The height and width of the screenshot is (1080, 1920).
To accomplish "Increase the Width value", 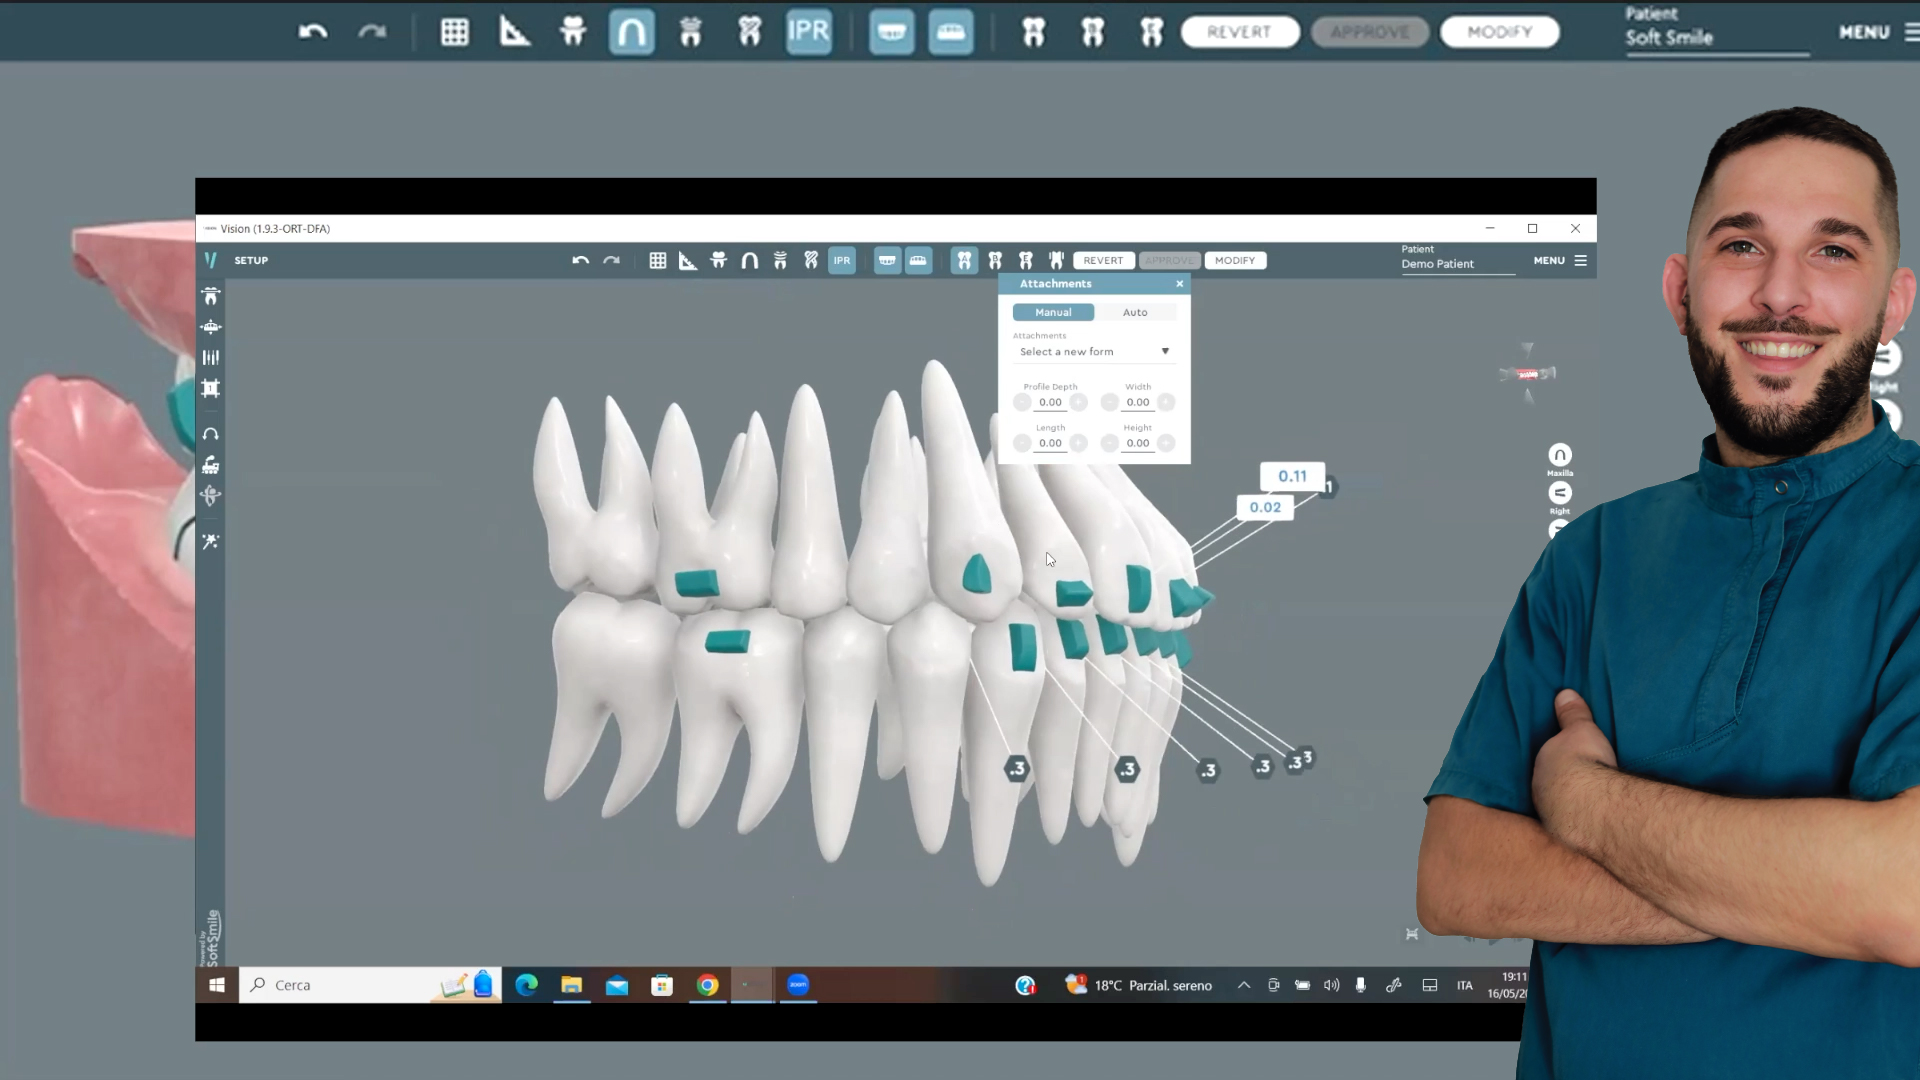I will (1166, 402).
